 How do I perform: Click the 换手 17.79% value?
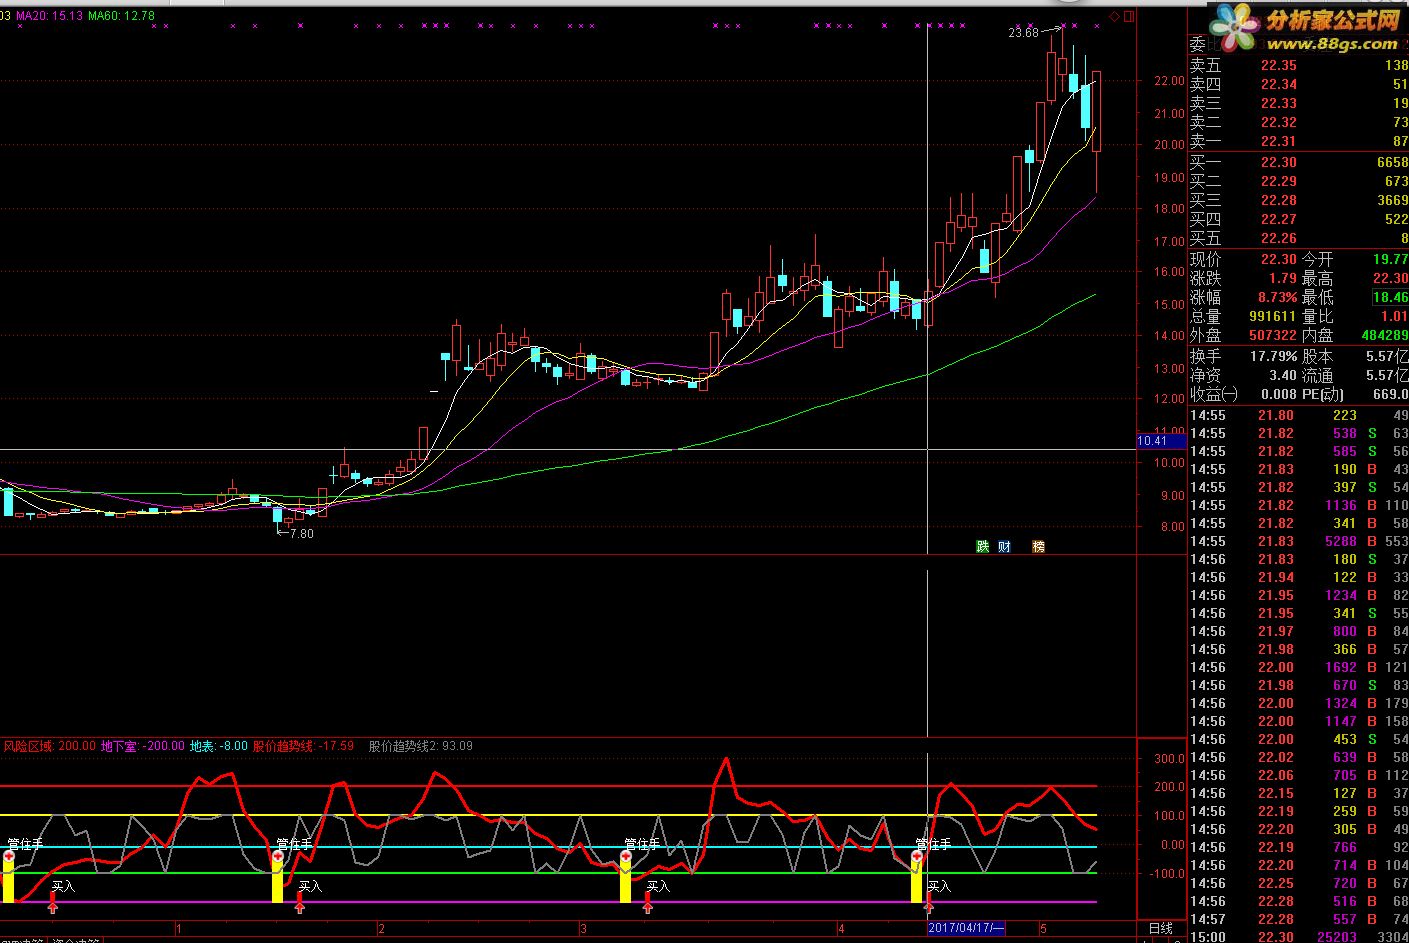[1274, 356]
